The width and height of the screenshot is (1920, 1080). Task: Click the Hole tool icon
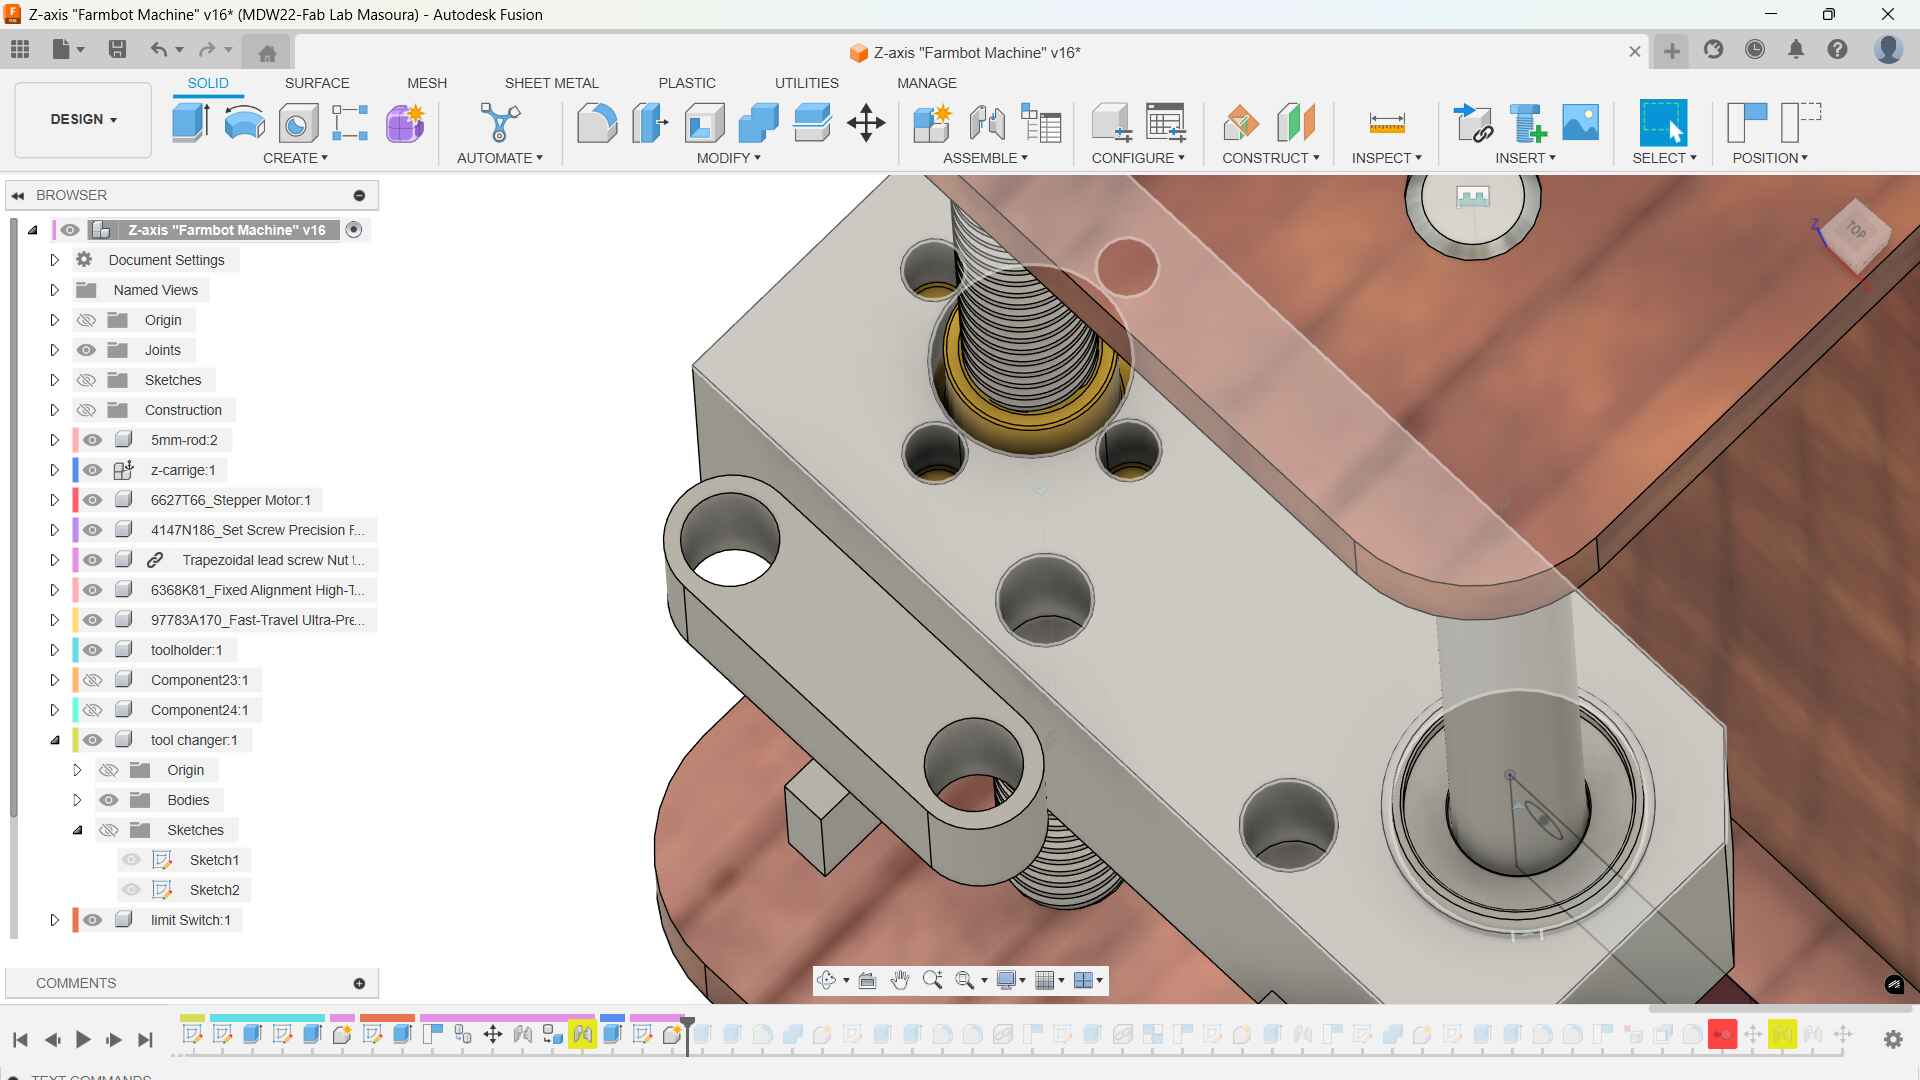298,123
